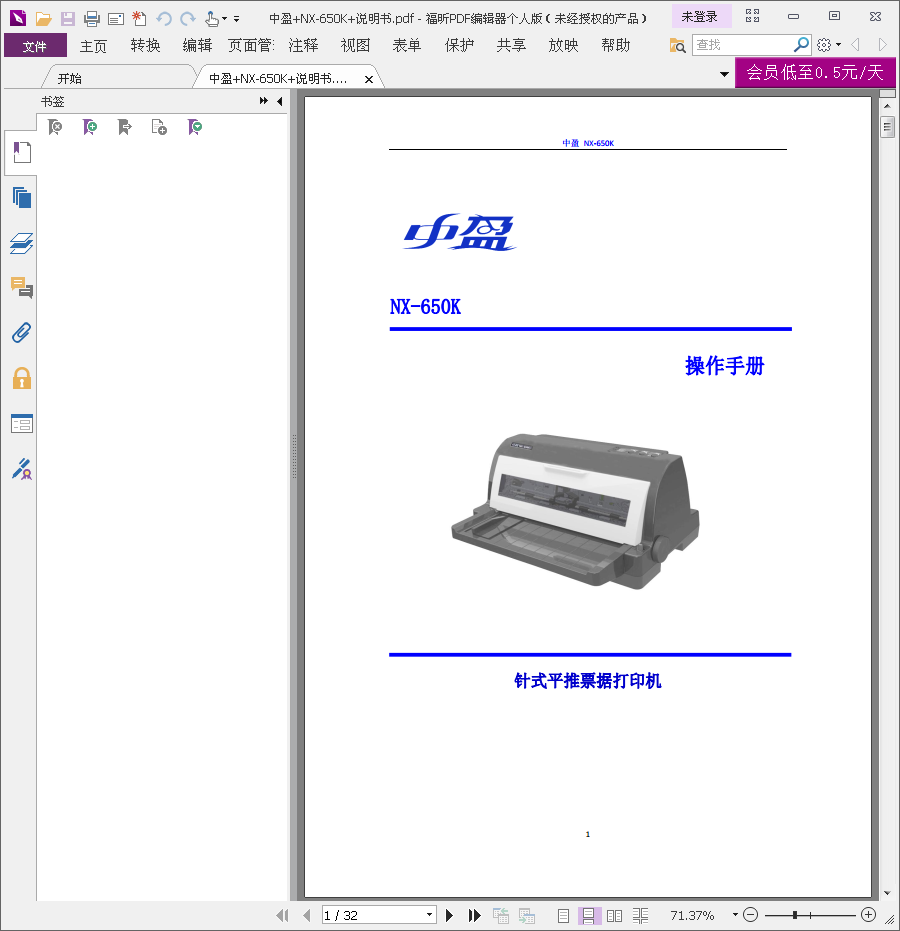
Task: Select facing two-page view mode
Action: (614, 916)
